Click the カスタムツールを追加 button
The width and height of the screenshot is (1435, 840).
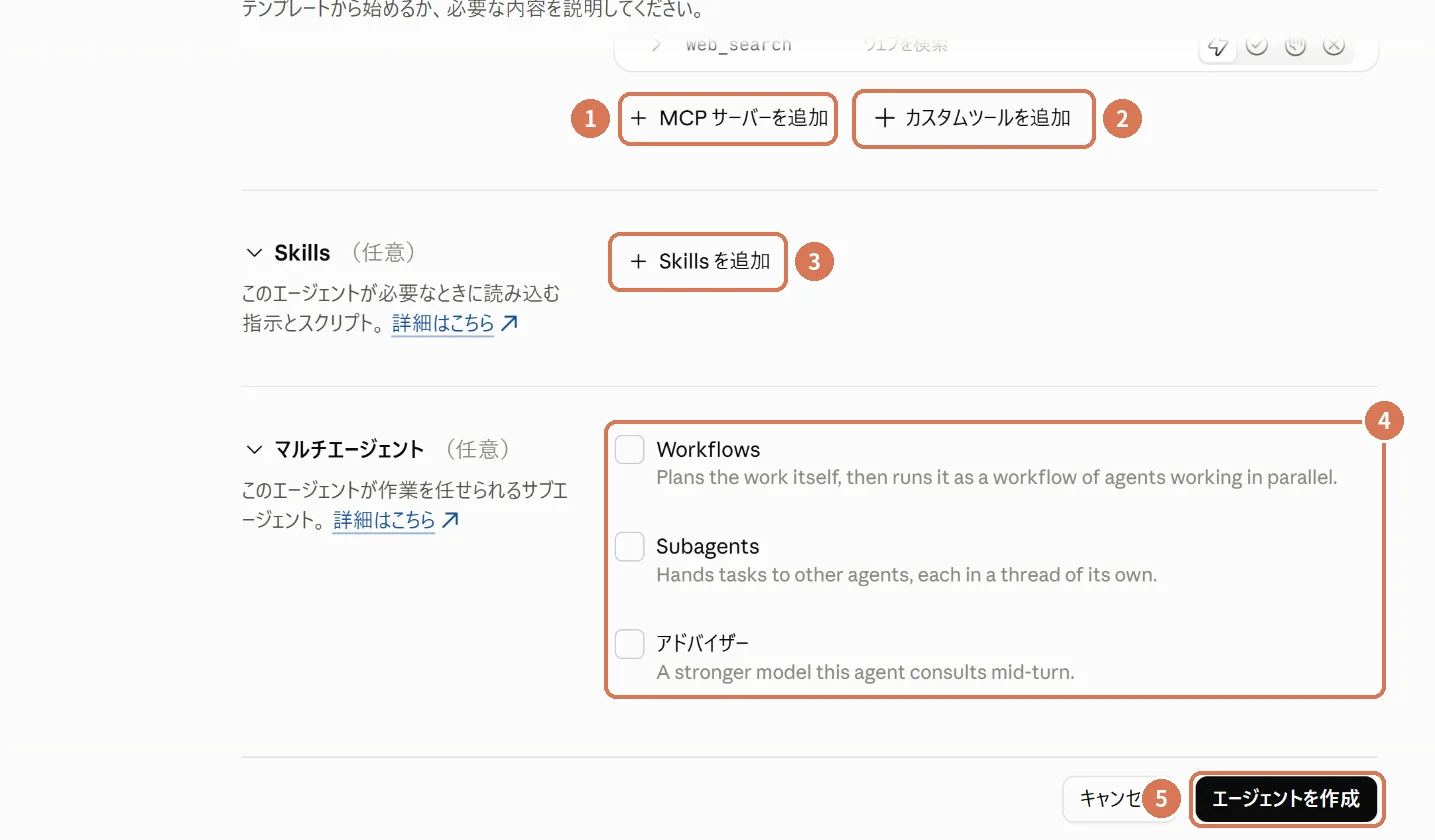(x=974, y=119)
